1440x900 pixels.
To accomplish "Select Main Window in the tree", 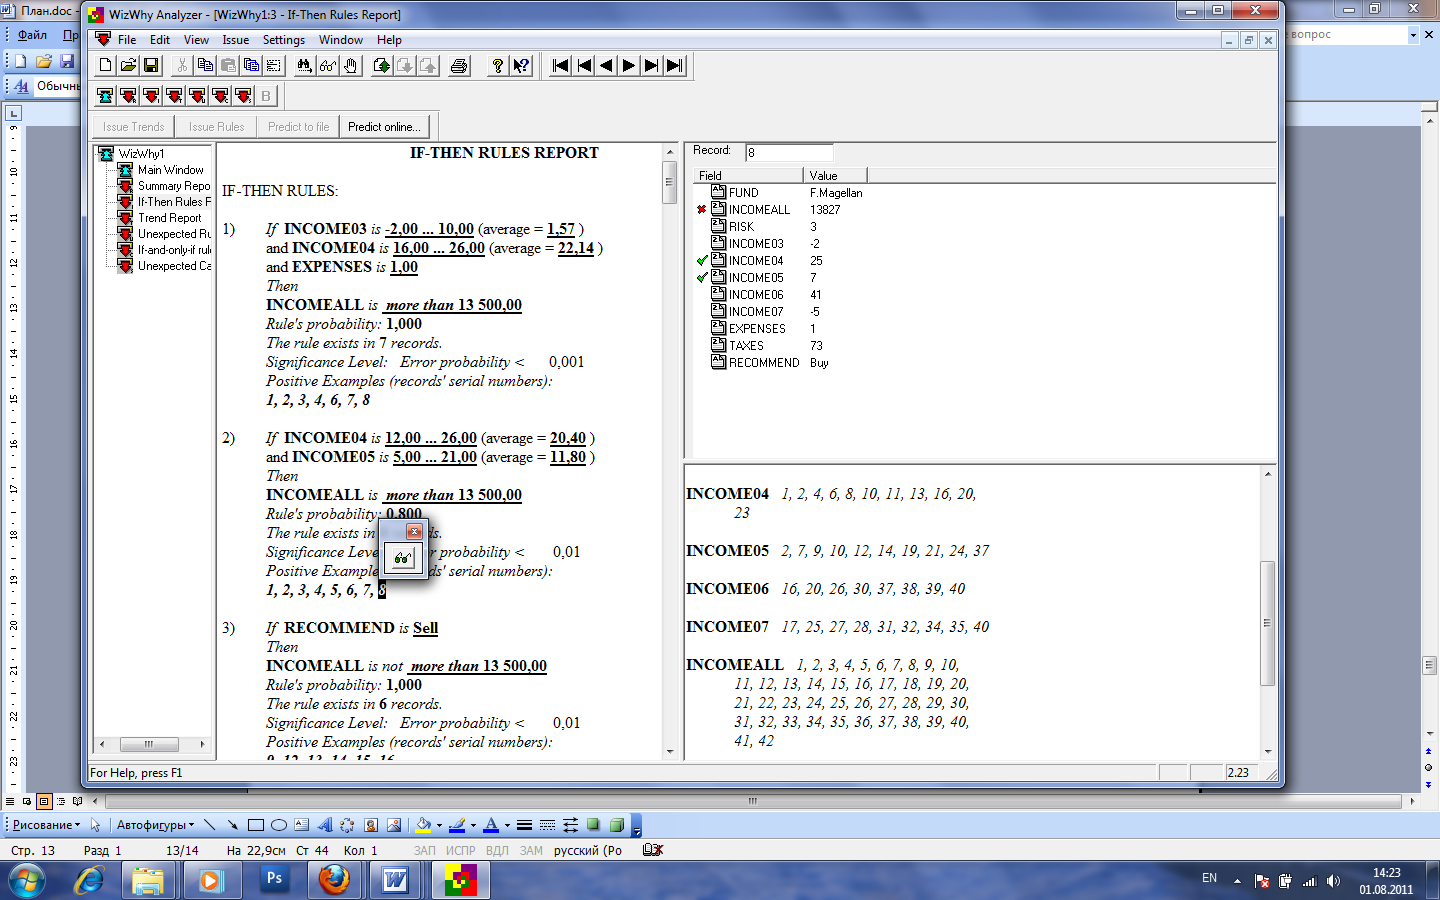I will click(x=170, y=170).
